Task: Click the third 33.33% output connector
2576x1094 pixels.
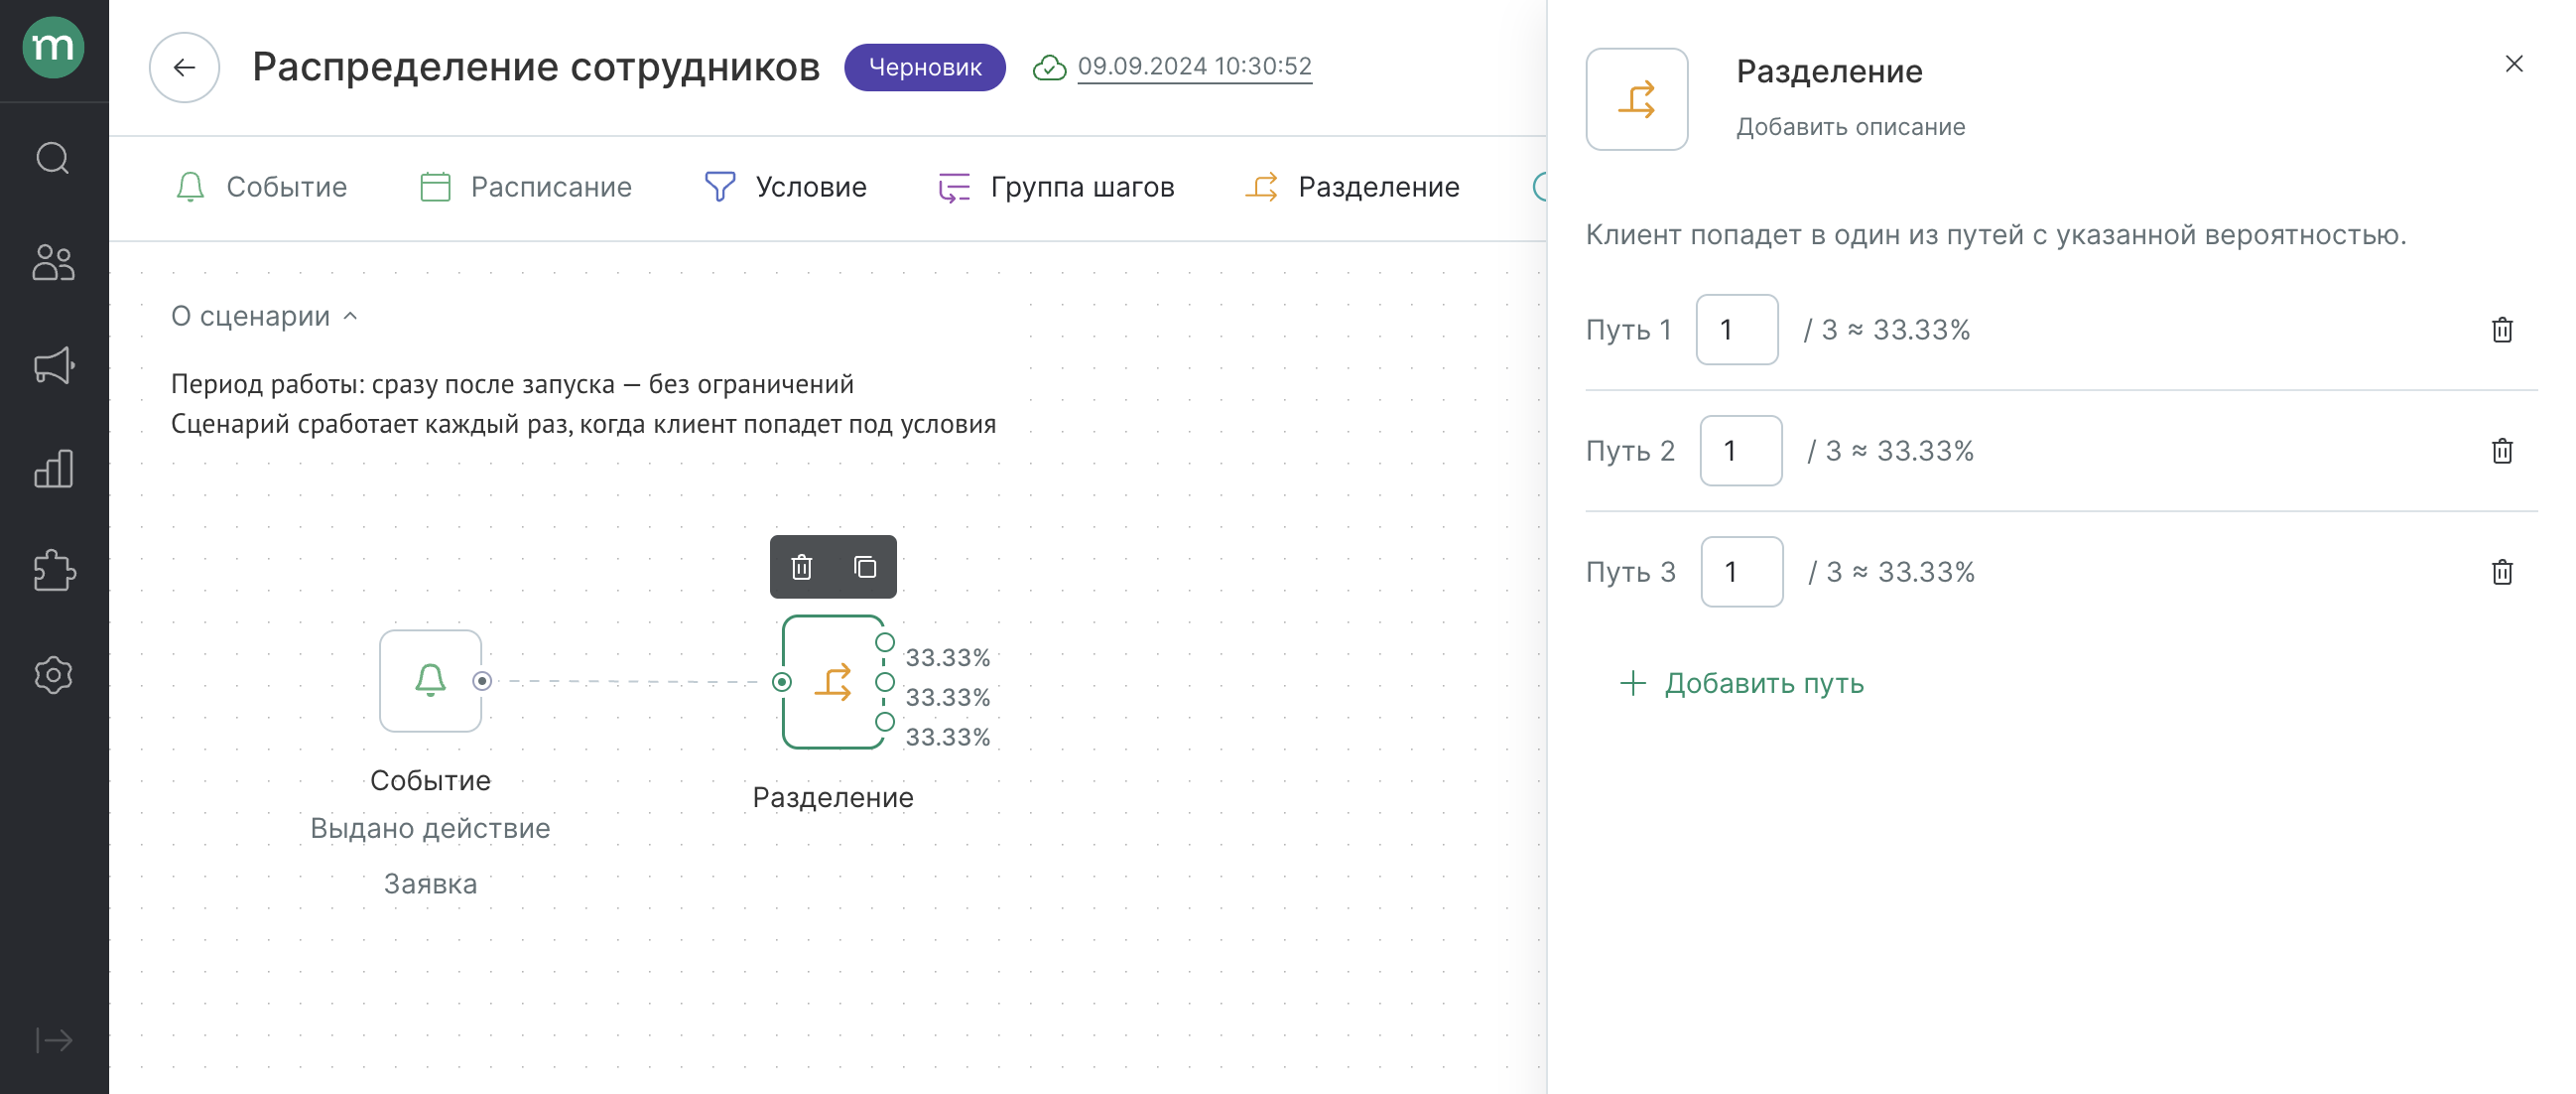Action: click(884, 722)
